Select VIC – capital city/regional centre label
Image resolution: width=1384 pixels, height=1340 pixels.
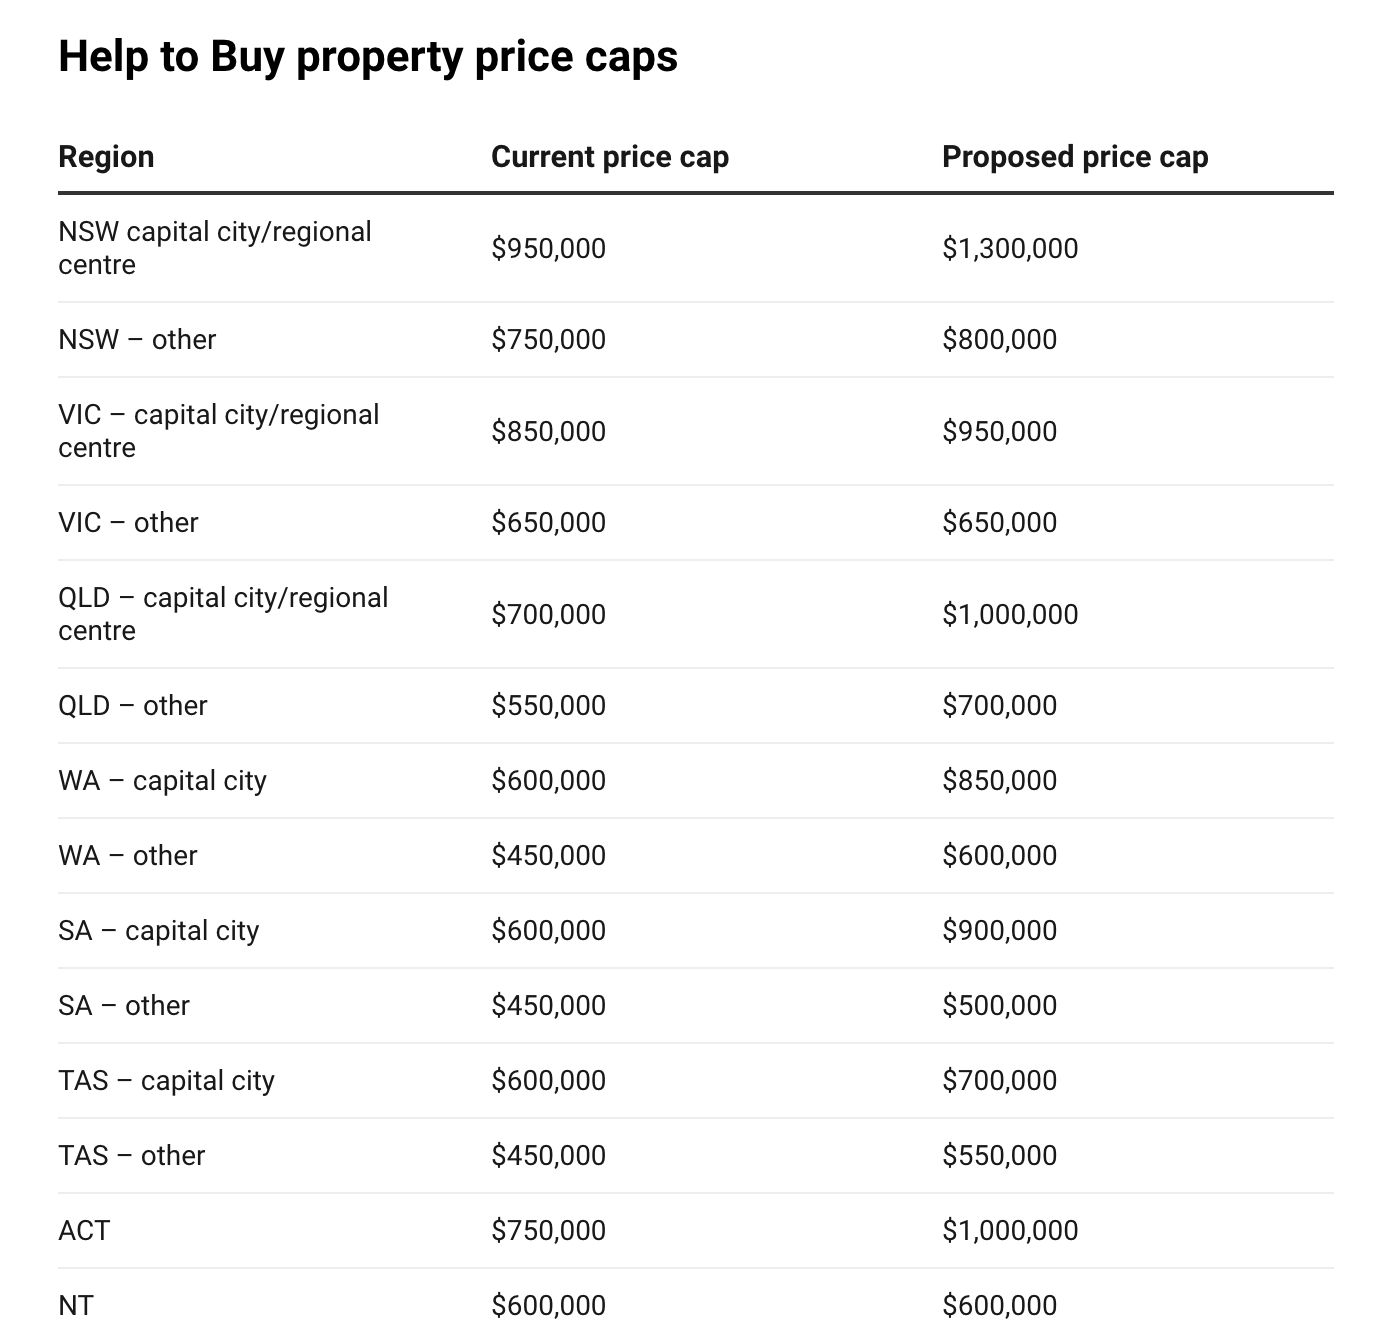219,431
